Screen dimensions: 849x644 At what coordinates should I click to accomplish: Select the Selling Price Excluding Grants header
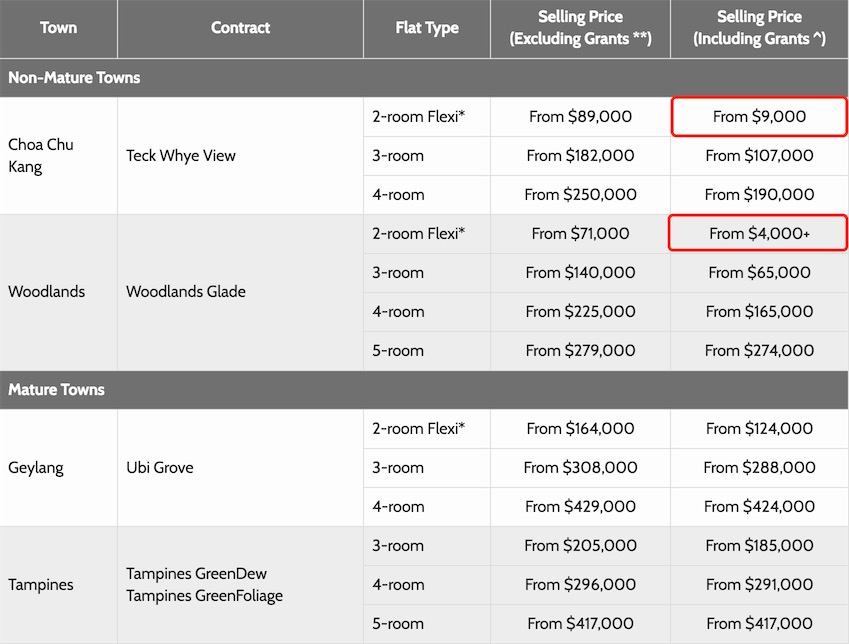tap(580, 28)
